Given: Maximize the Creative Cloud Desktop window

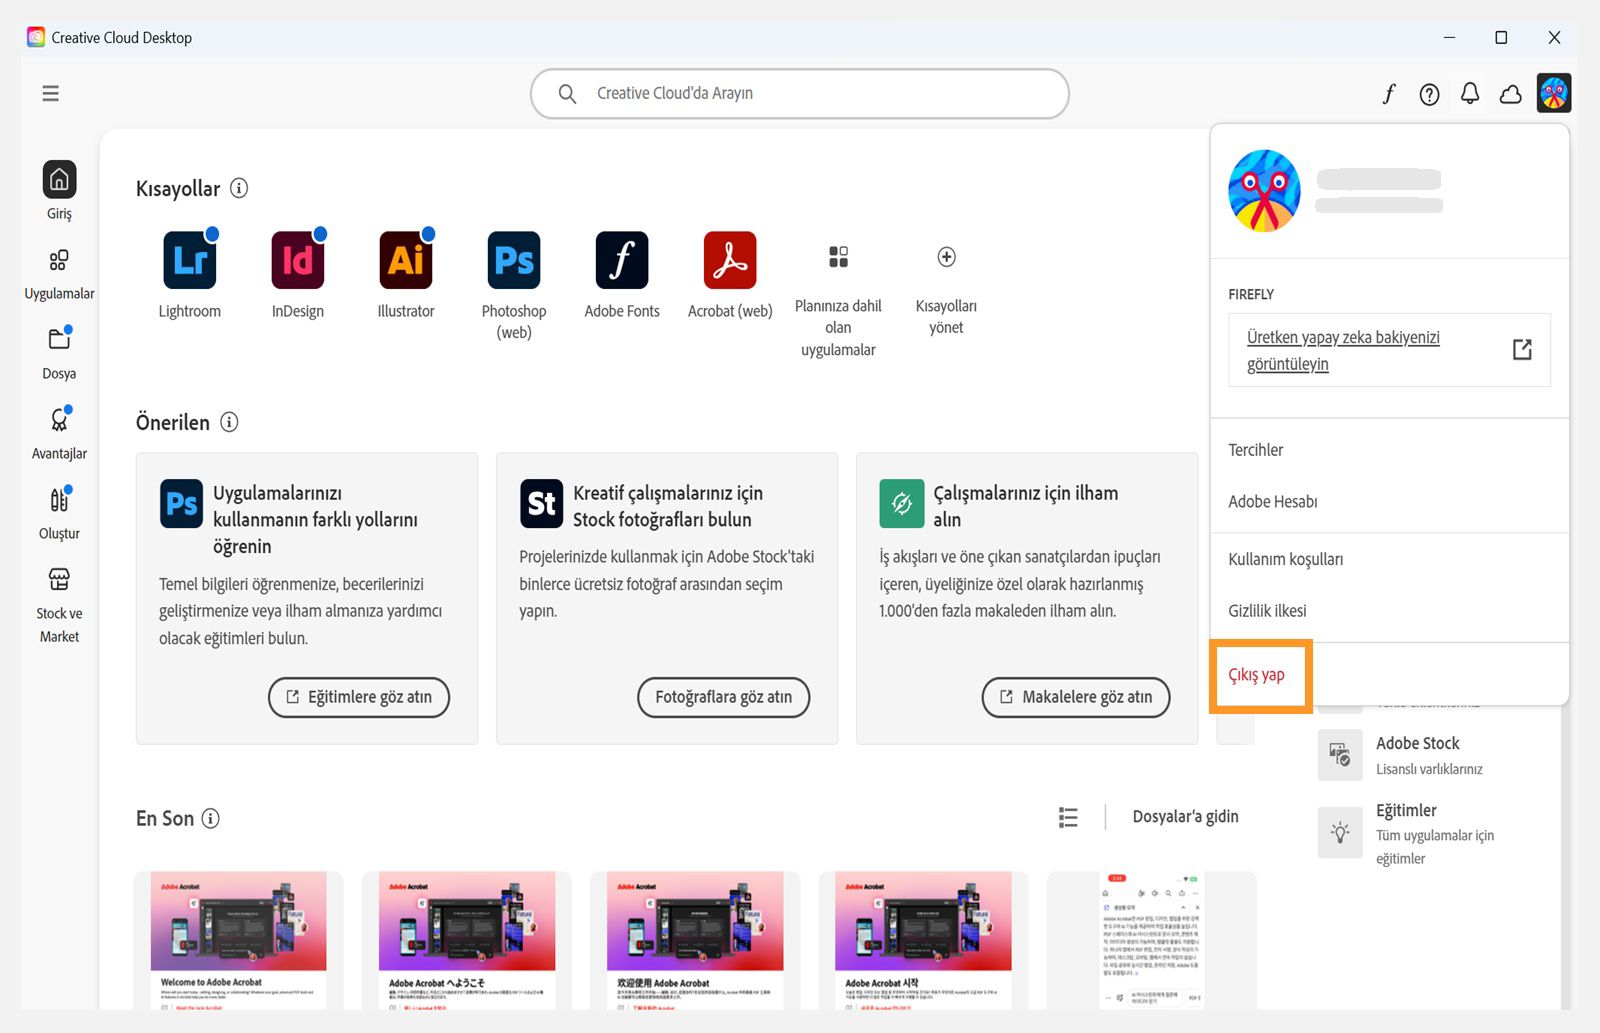Looking at the screenshot, I should click(1501, 37).
